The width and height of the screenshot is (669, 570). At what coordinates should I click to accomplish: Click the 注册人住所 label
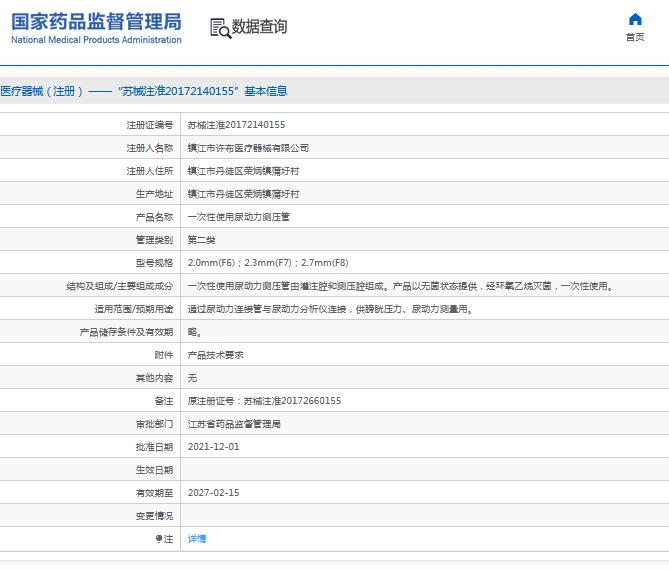(x=150, y=171)
